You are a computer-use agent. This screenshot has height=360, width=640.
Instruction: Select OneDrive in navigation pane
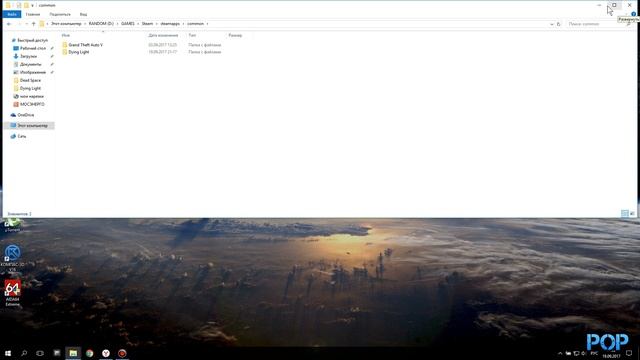pyautogui.click(x=26, y=115)
